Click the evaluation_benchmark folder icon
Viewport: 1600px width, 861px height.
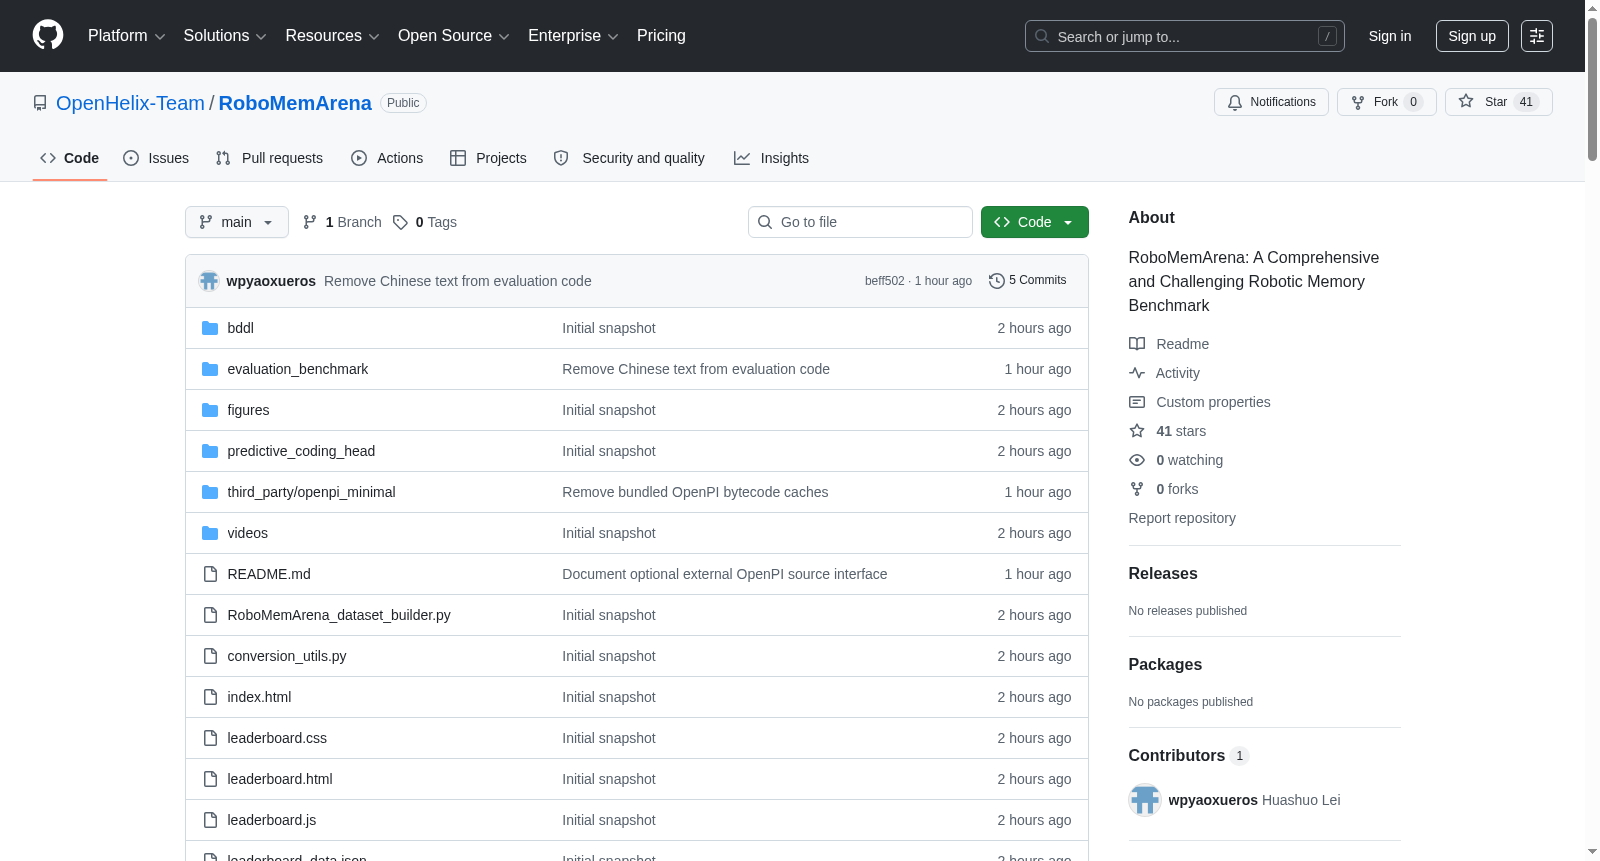[x=210, y=369]
